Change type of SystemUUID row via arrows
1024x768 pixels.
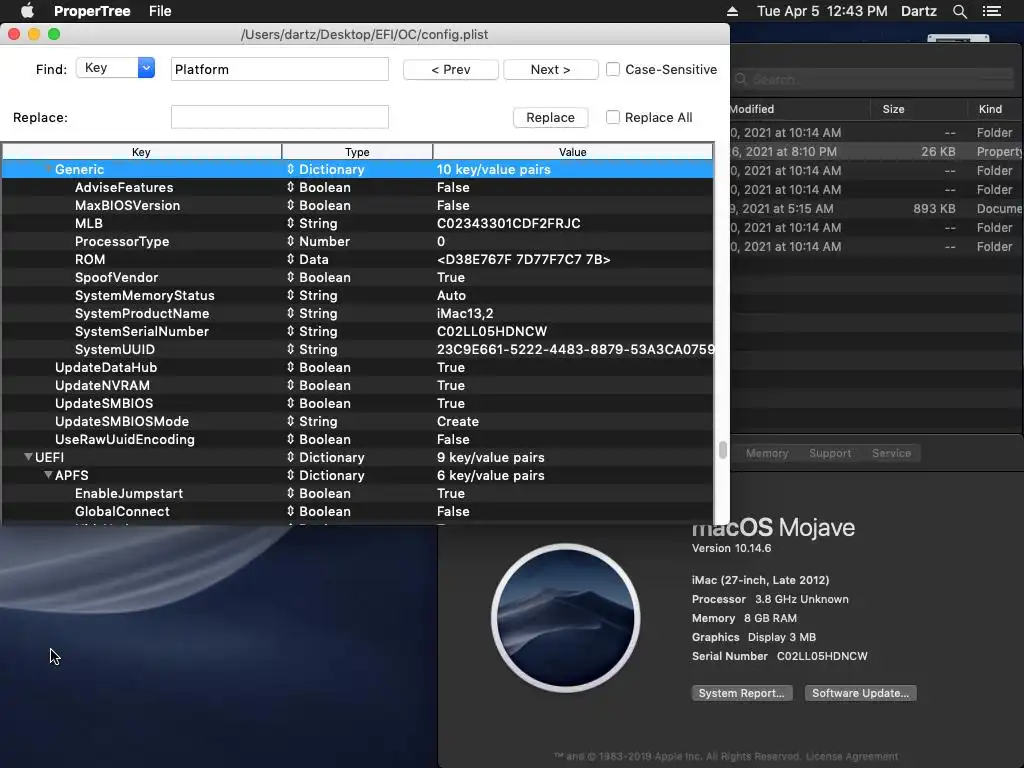291,349
